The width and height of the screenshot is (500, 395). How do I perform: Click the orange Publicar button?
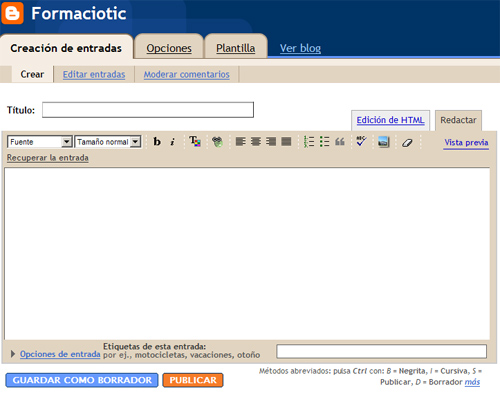coord(193,380)
